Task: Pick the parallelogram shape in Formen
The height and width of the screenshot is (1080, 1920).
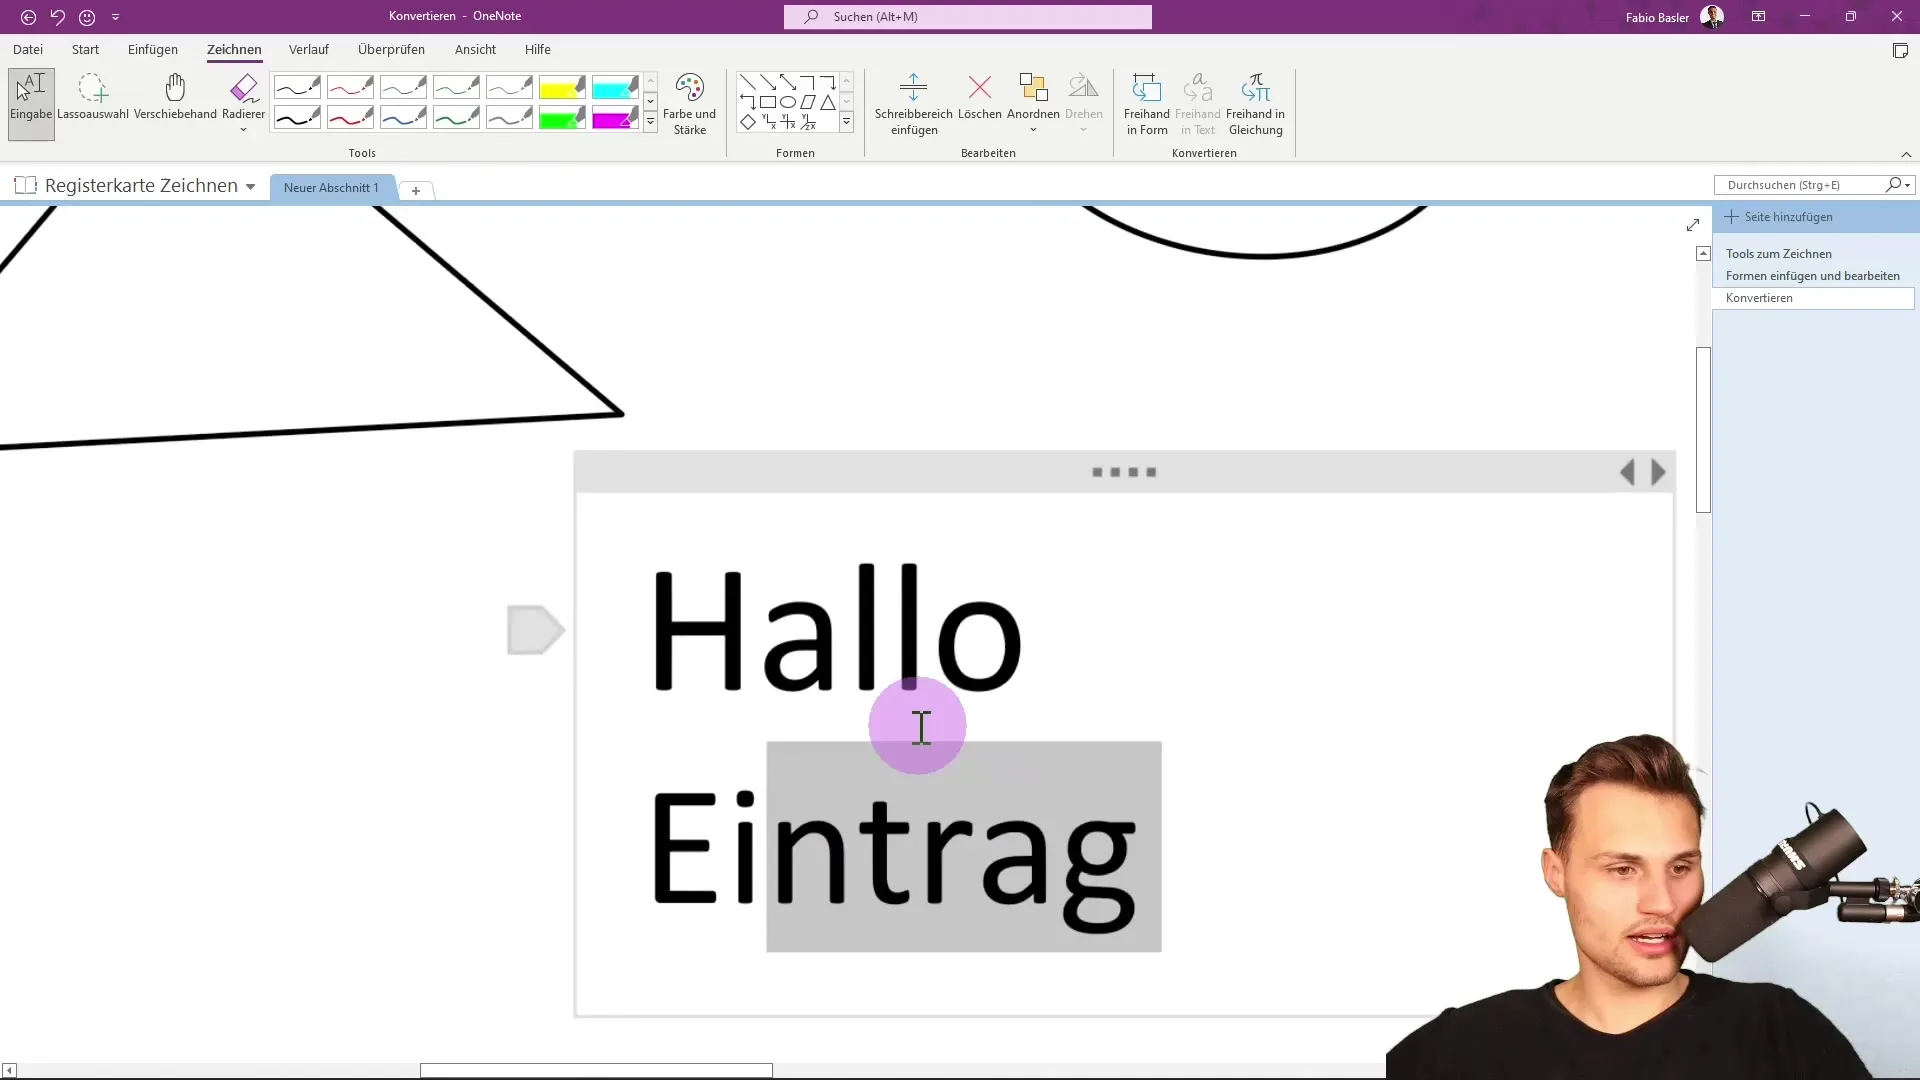Action: 808,102
